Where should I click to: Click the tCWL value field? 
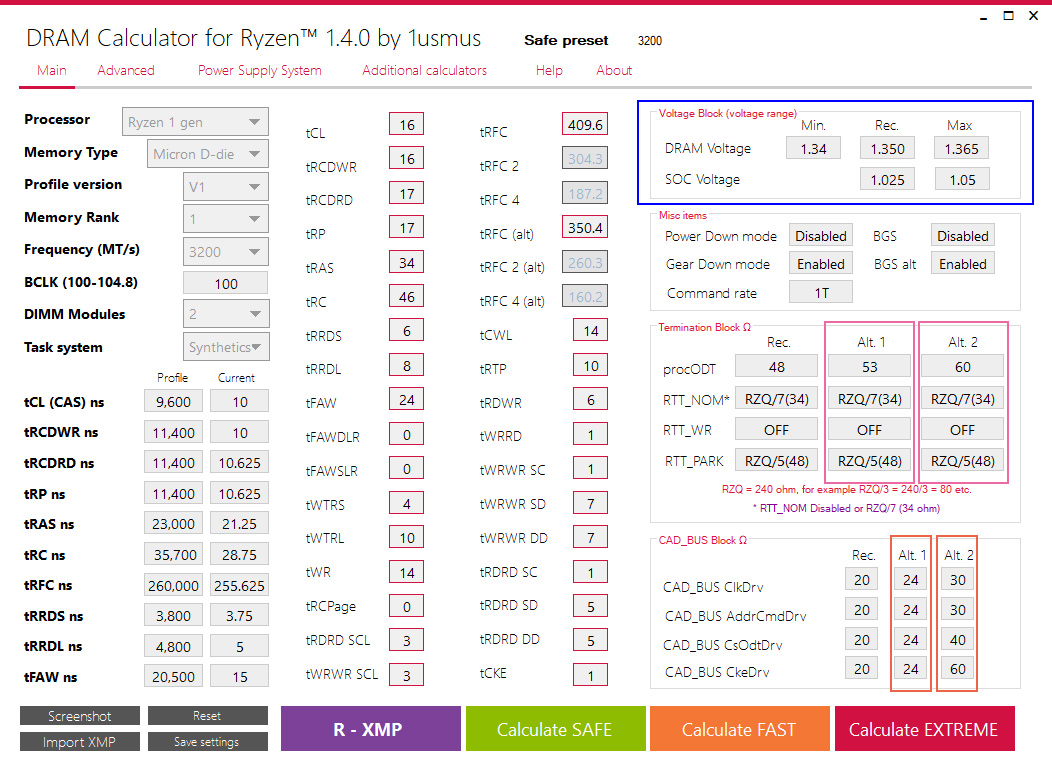coord(590,331)
